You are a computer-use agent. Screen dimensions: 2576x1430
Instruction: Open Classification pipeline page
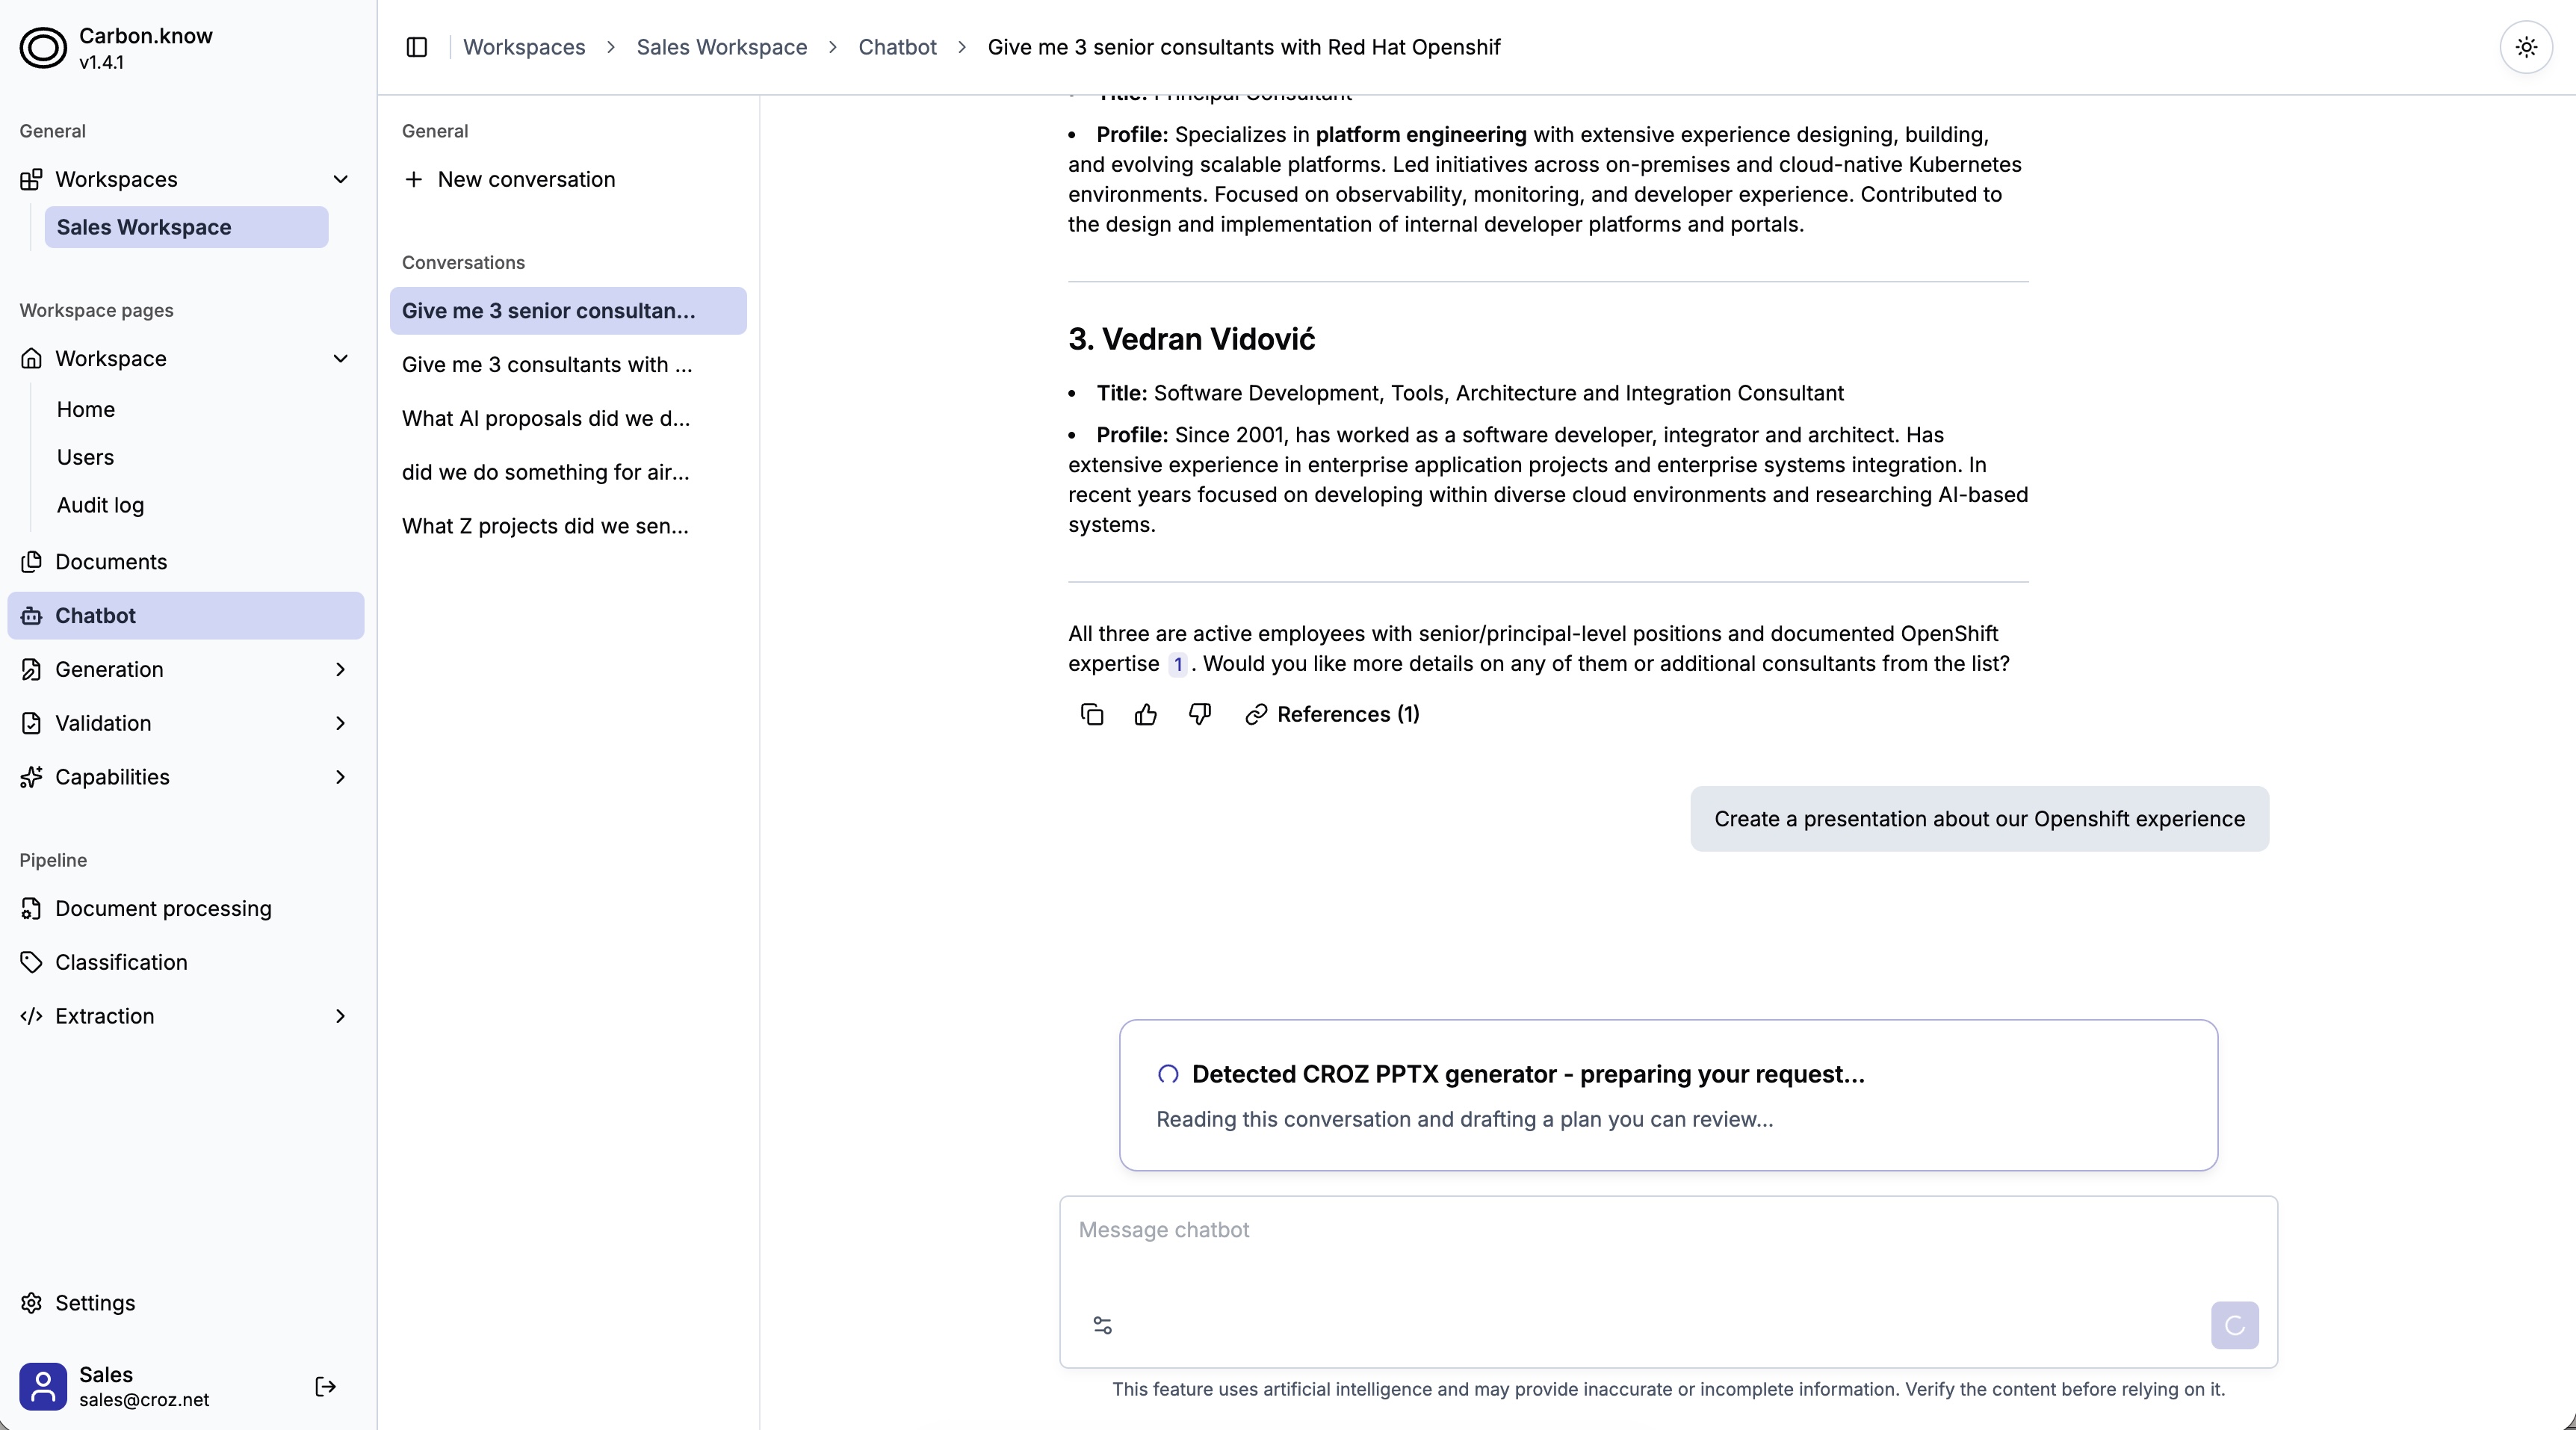click(x=186, y=962)
